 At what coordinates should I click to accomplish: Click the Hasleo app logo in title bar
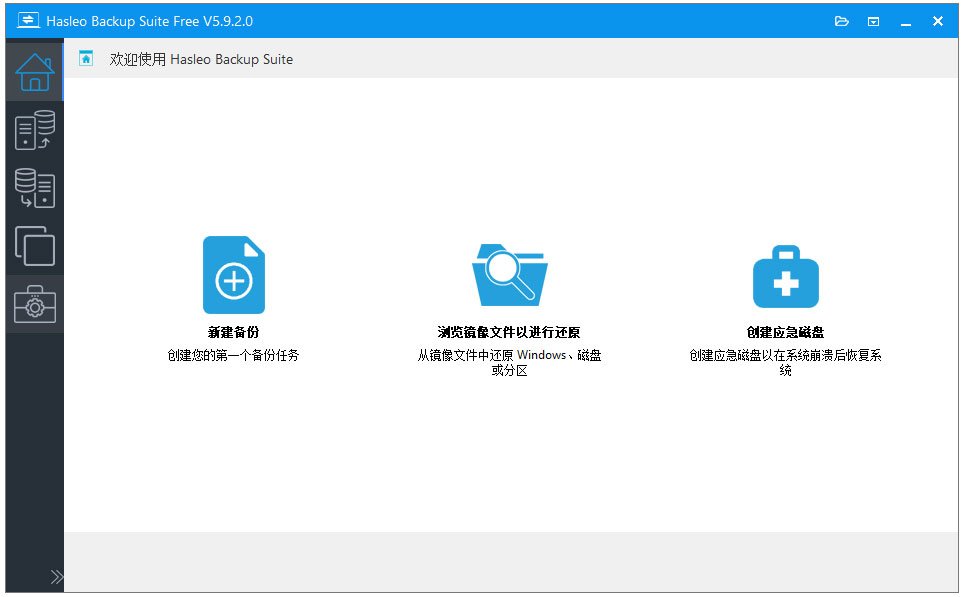(x=28, y=20)
